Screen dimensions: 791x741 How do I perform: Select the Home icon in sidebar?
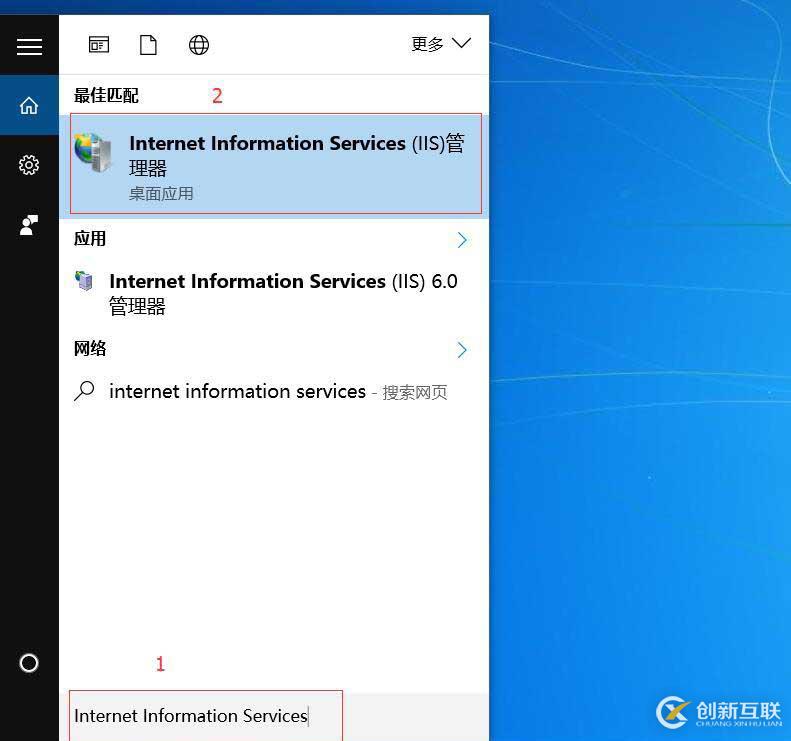coord(29,105)
